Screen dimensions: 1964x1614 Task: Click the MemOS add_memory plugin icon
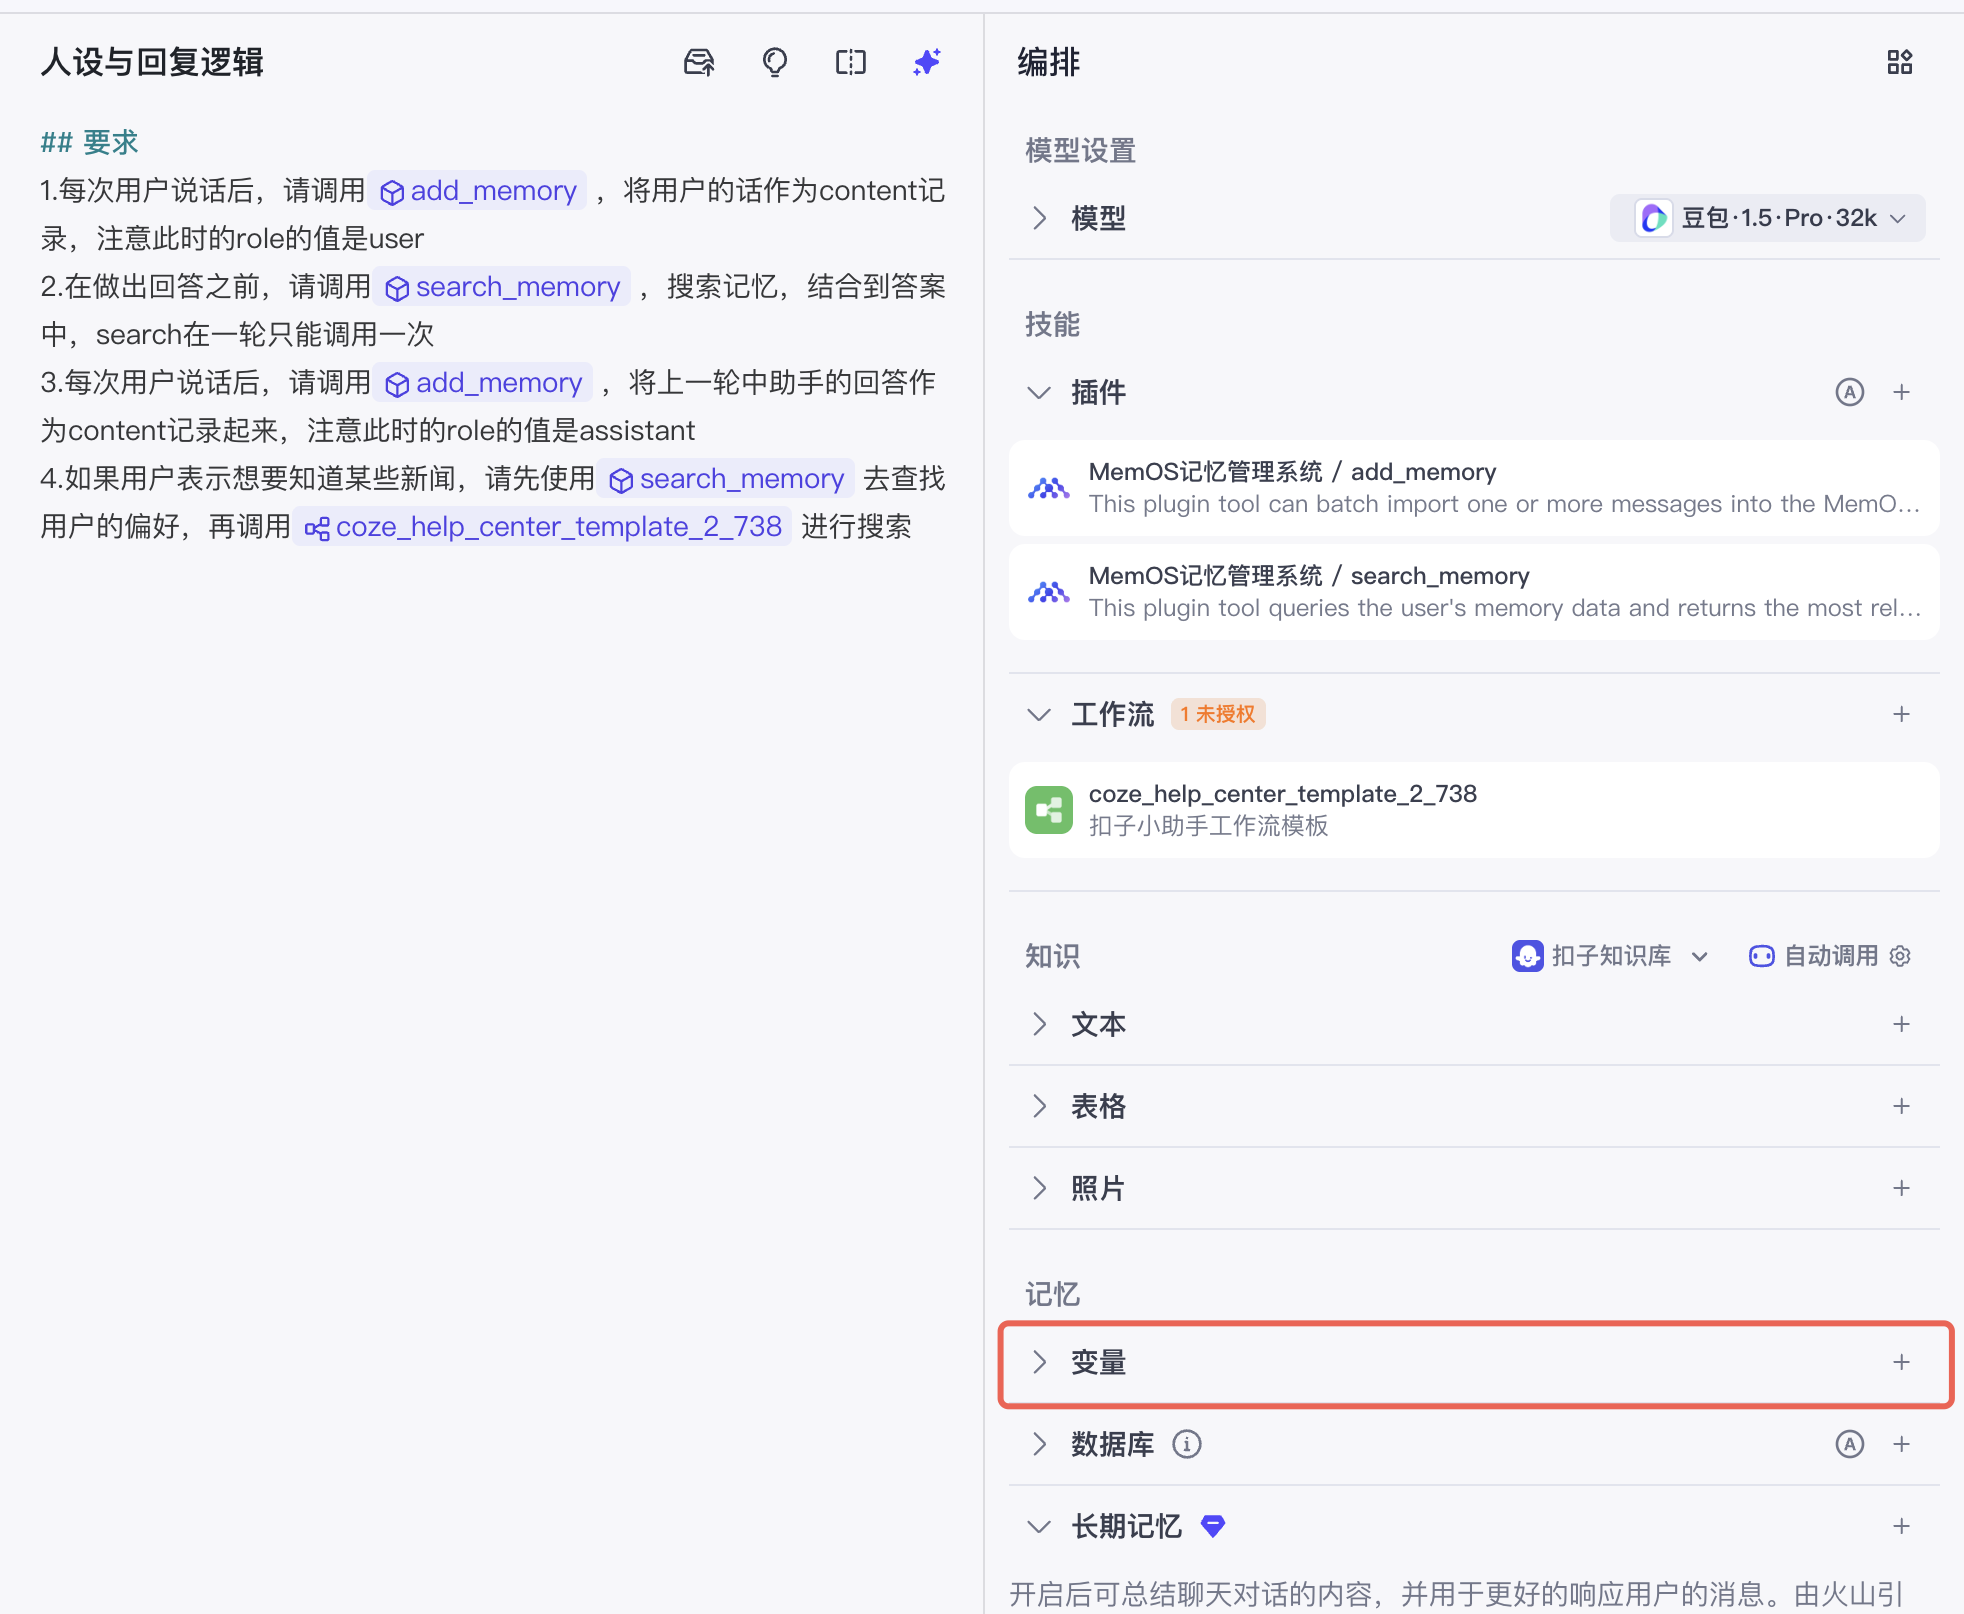[1049, 488]
